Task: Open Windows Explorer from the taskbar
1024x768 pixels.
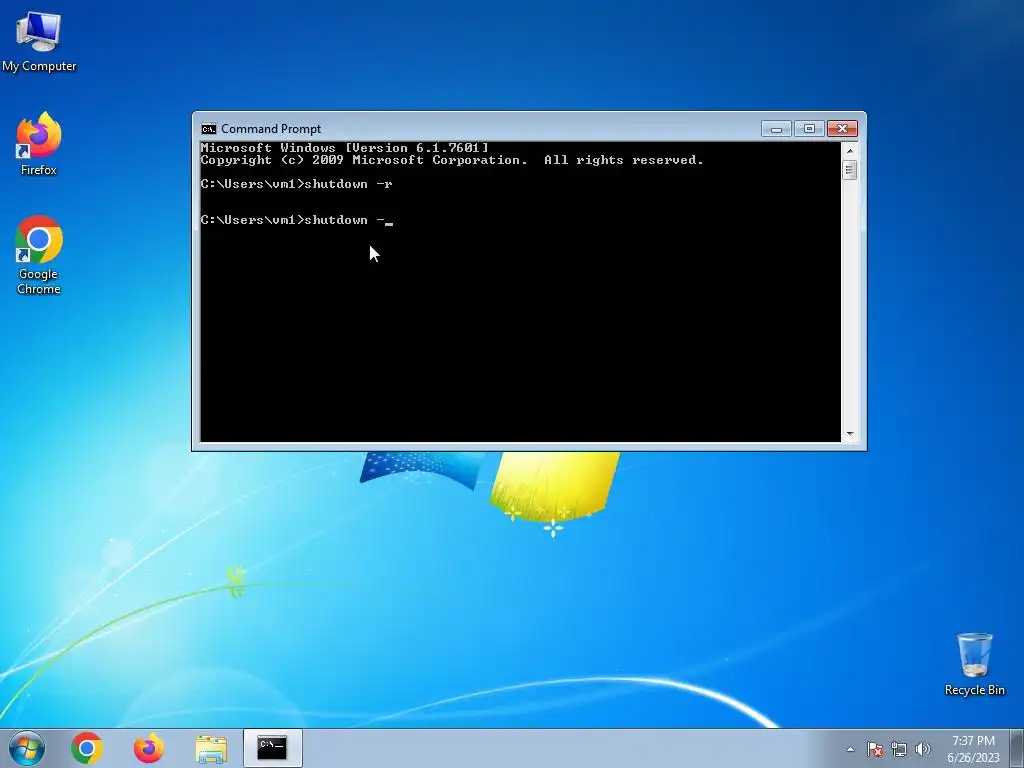Action: (x=211, y=748)
